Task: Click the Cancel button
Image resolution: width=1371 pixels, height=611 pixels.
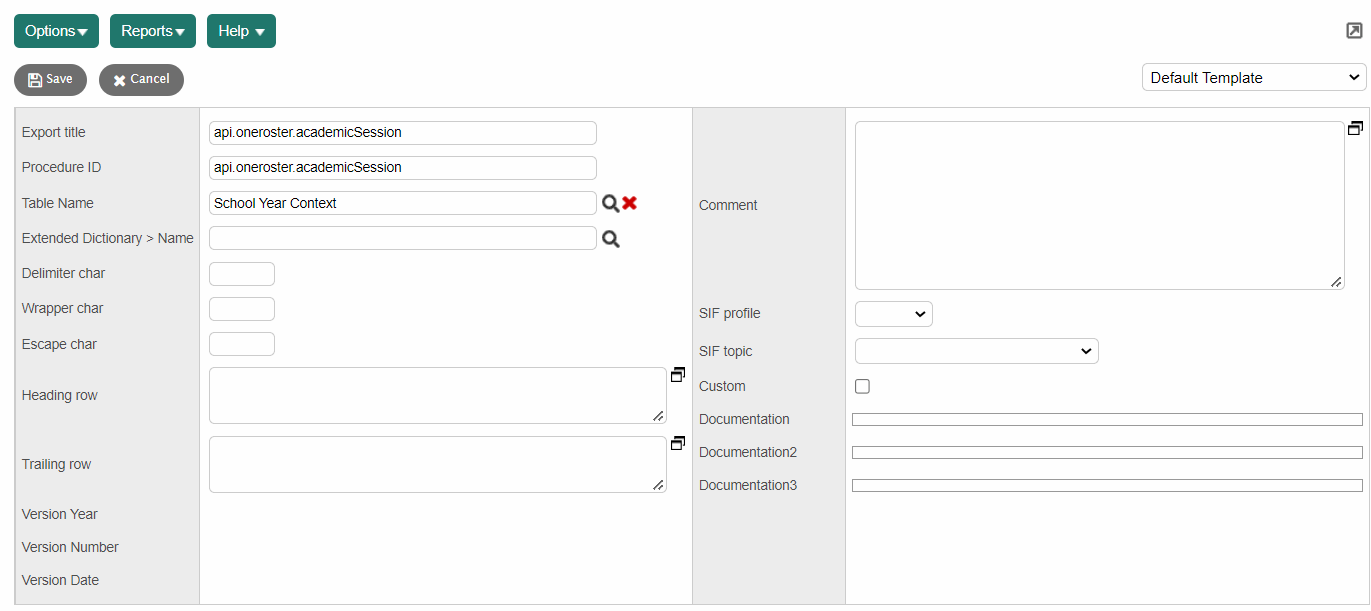Action: coord(141,79)
